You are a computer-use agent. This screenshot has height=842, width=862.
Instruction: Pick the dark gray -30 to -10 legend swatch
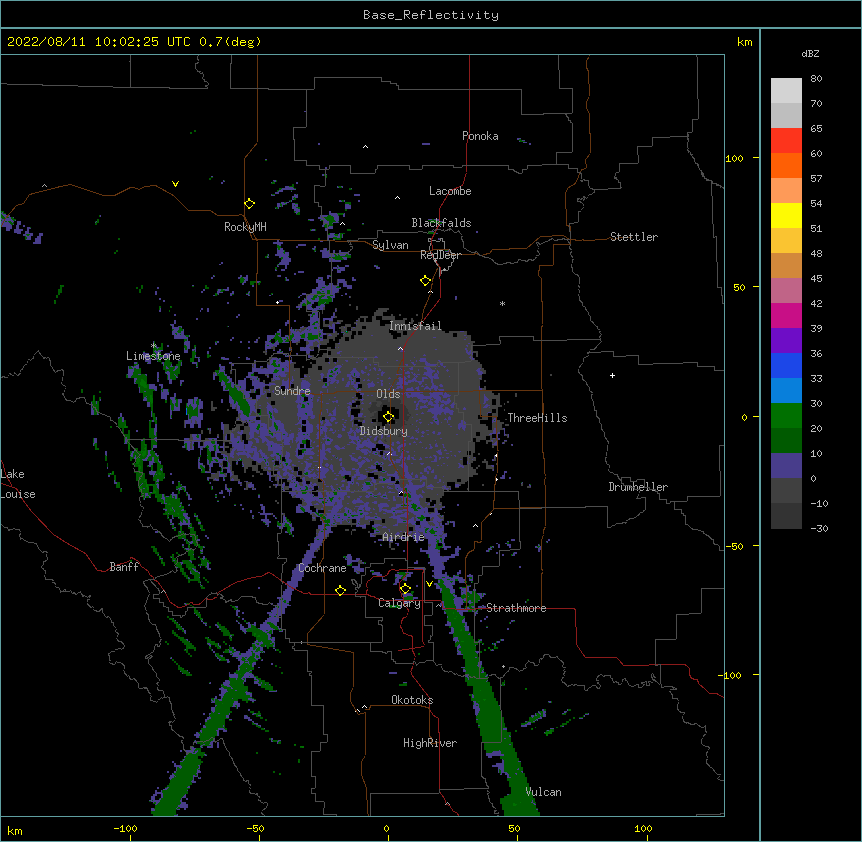point(786,516)
